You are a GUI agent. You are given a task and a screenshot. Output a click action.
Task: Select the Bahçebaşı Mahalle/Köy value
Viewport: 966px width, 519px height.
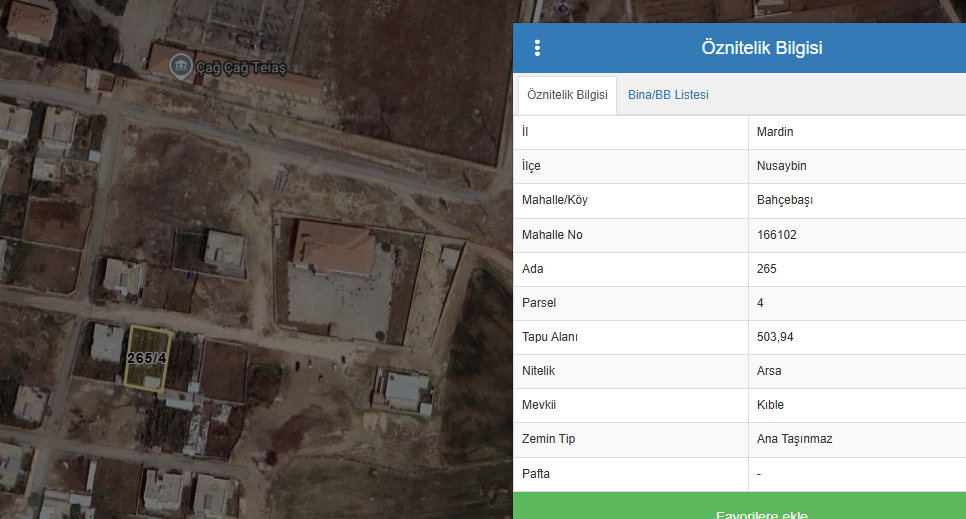coord(785,200)
